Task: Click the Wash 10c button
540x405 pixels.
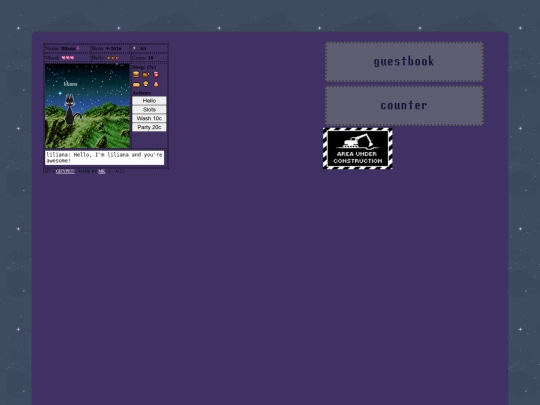Action: [x=149, y=118]
